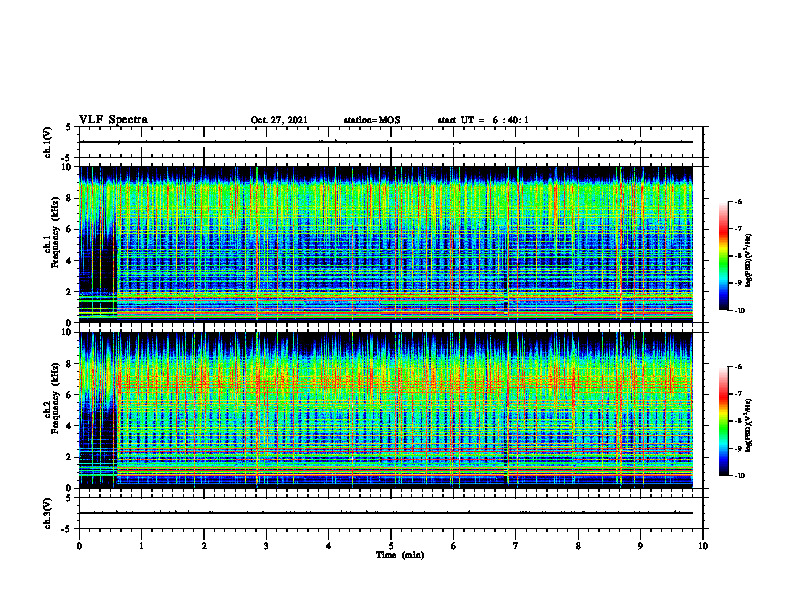Viewport: 792px width, 612px height.
Task: Click the "-6" label on ch.1 color bar
Action: (x=738, y=201)
